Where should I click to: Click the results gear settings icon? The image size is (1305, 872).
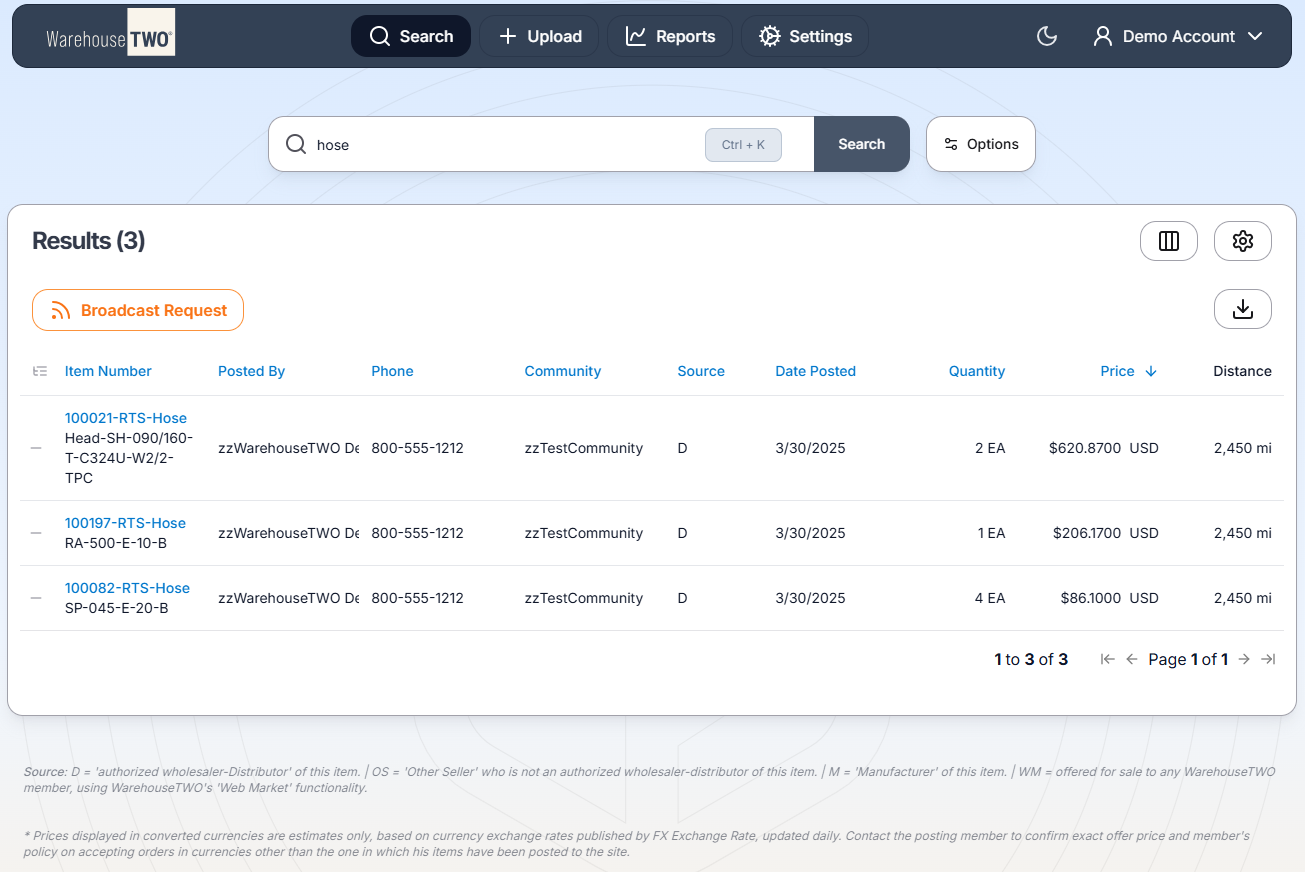pyautogui.click(x=1242, y=241)
